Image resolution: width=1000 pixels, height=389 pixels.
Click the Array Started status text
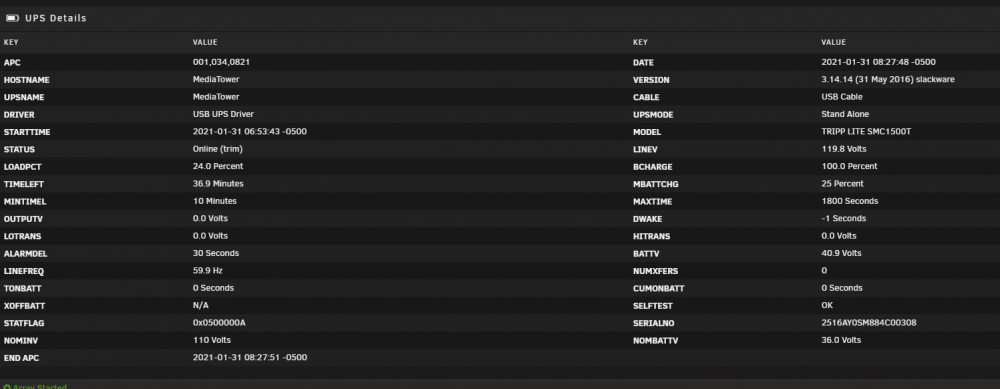point(40,386)
